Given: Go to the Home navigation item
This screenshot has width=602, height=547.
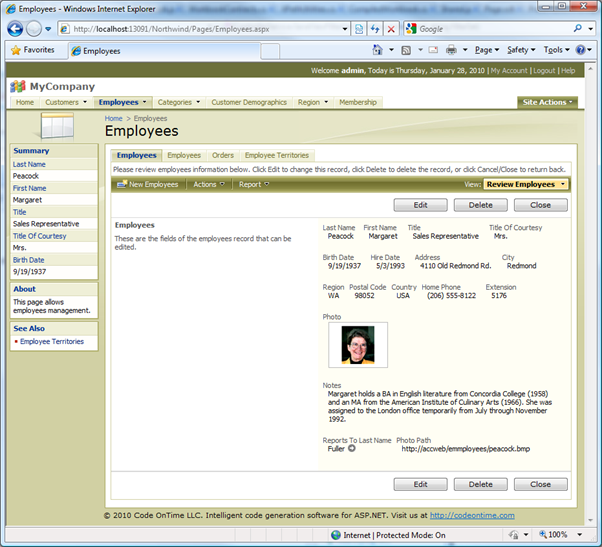Looking at the screenshot, I should coord(25,102).
